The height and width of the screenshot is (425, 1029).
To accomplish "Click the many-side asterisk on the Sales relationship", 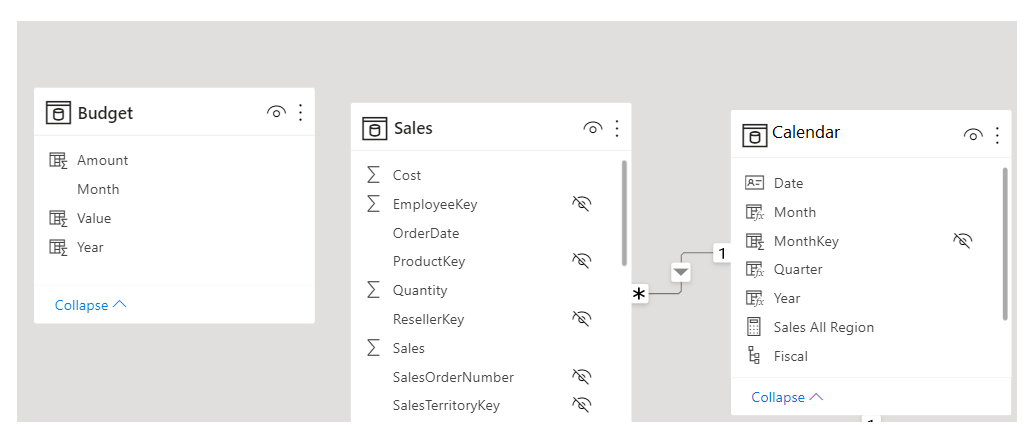I will click(639, 294).
